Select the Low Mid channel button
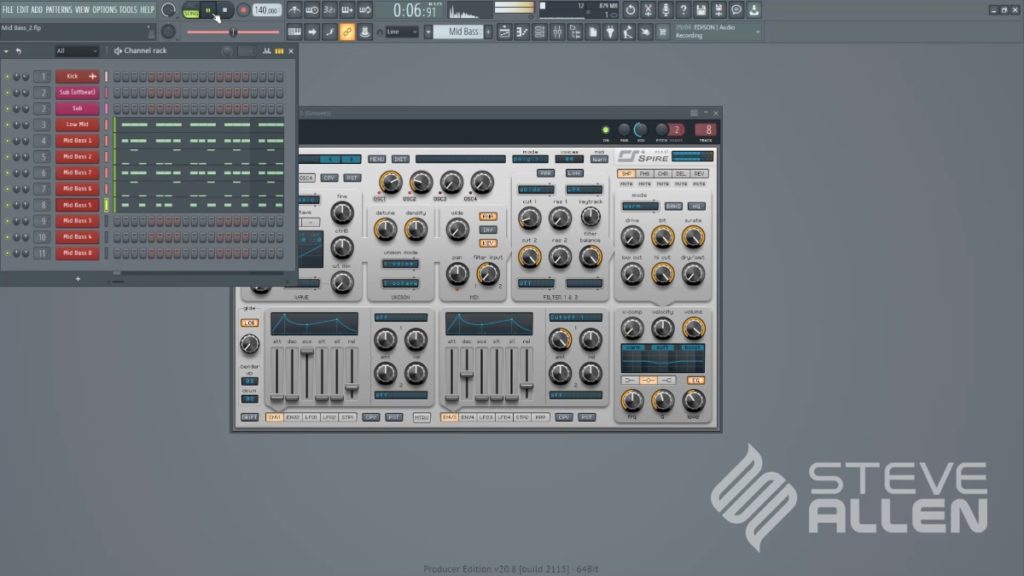The image size is (1024, 576). [x=77, y=125]
